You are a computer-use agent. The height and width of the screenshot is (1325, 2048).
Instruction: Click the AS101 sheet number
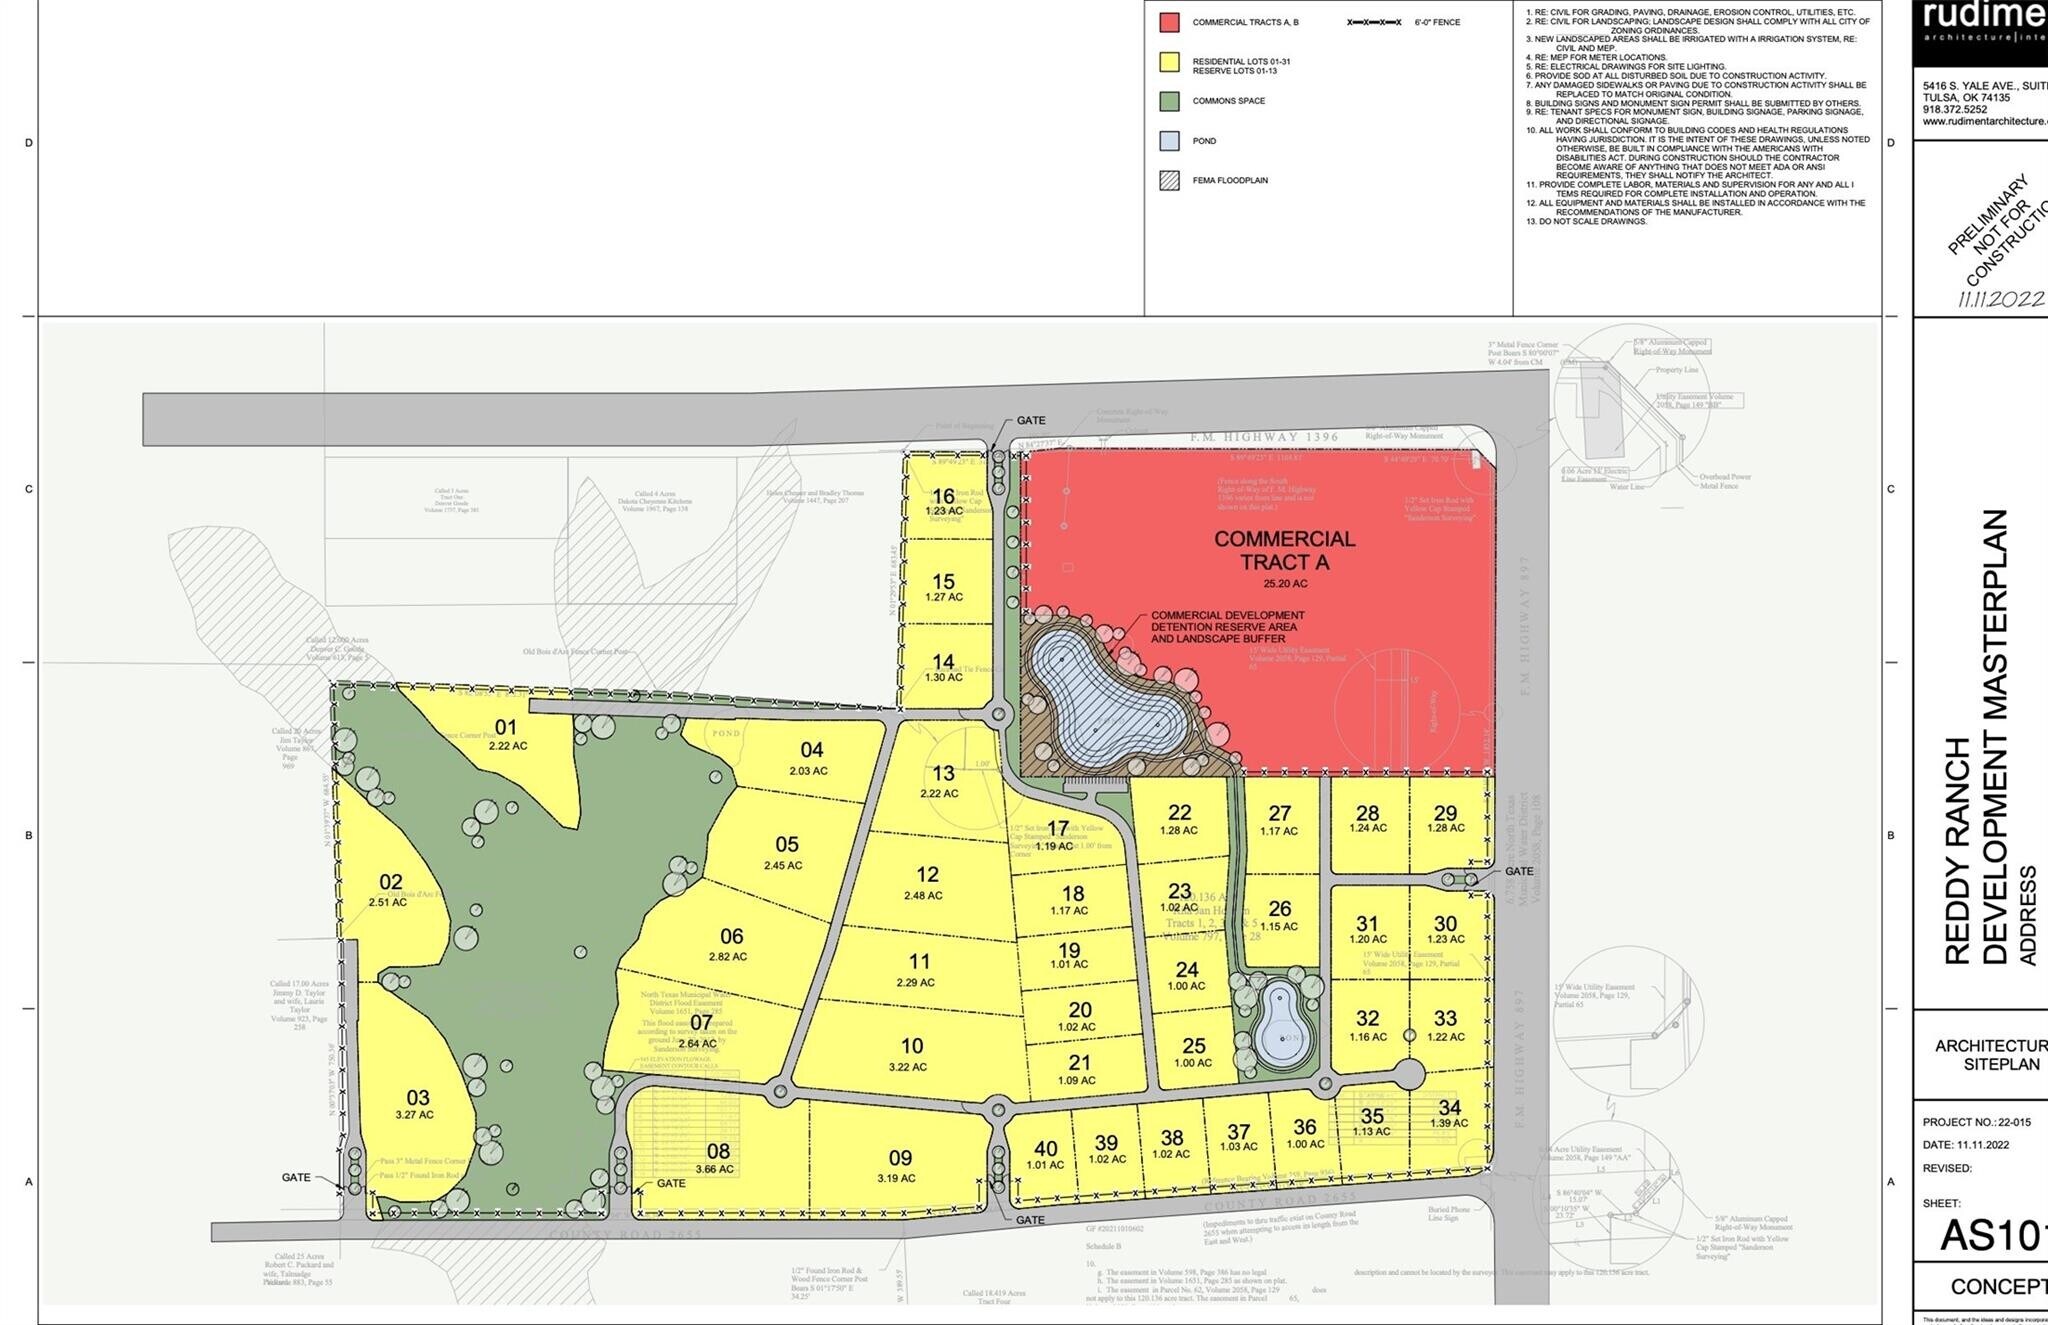point(1992,1236)
